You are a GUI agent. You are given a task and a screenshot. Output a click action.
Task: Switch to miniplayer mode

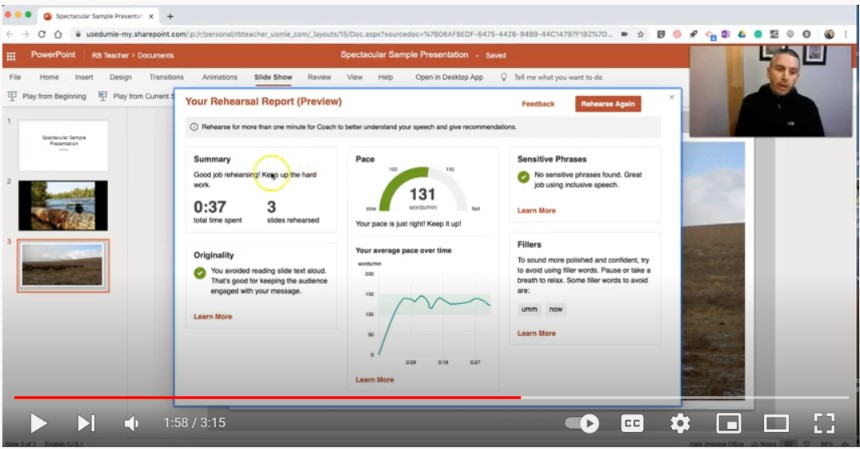(728, 423)
